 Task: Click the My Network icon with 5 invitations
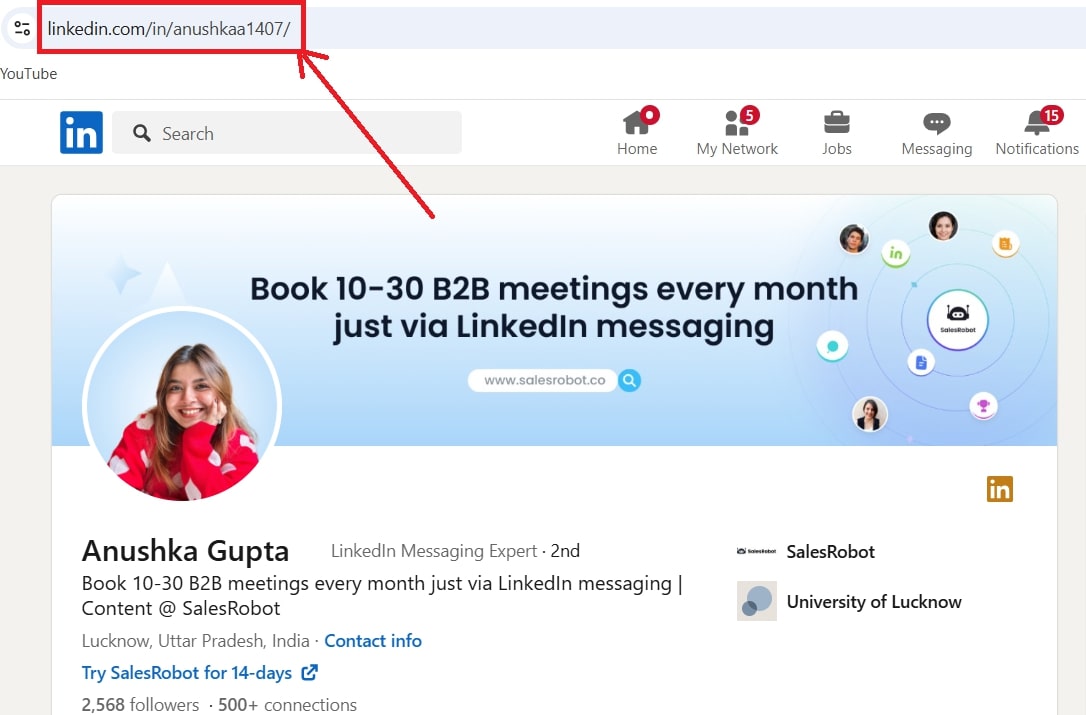click(737, 124)
